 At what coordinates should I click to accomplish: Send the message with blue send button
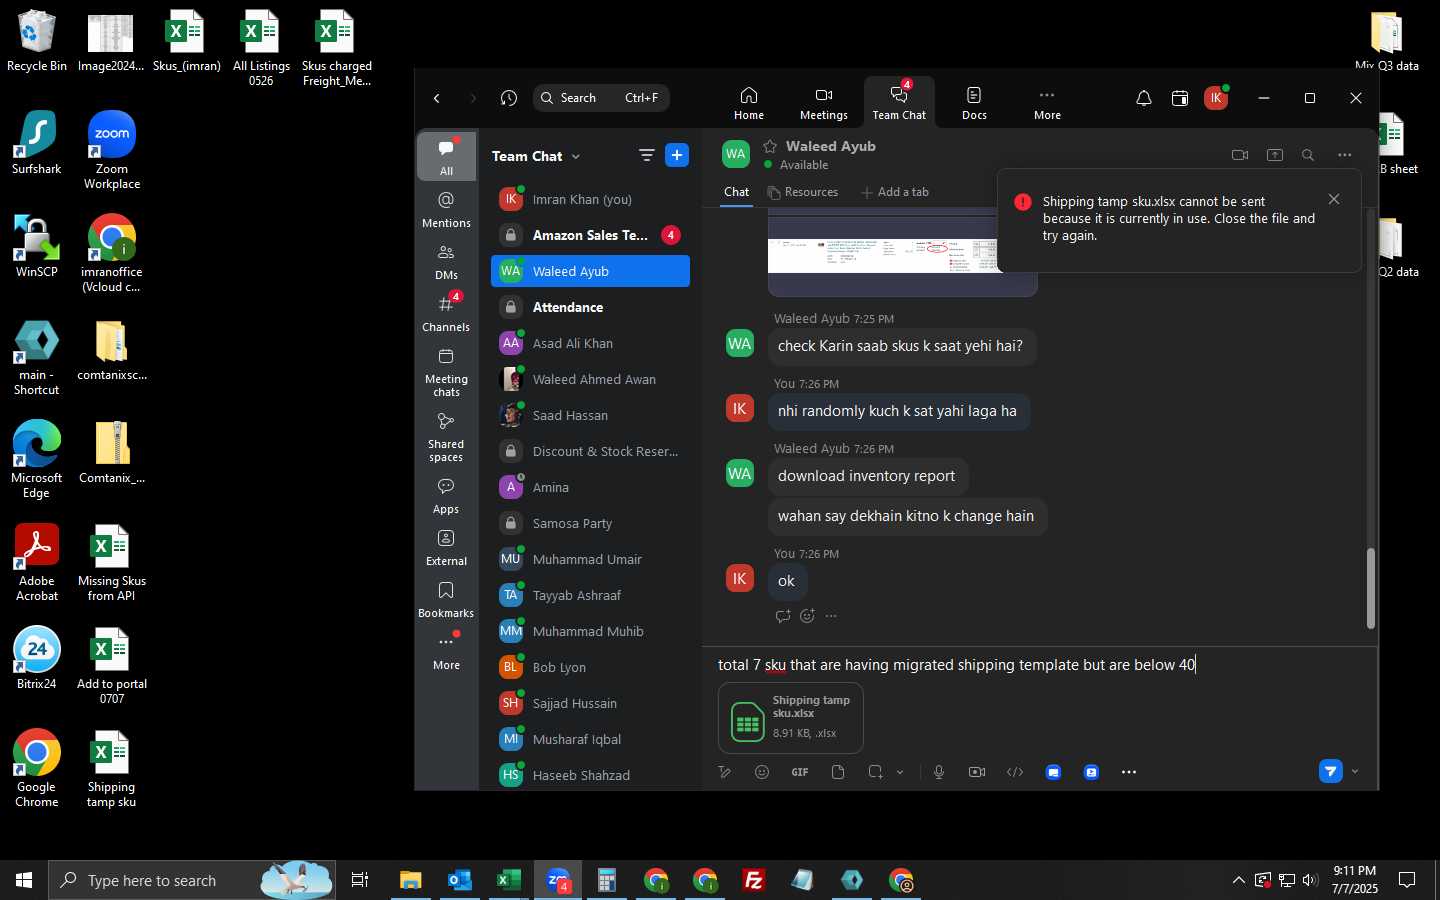pos(1330,771)
